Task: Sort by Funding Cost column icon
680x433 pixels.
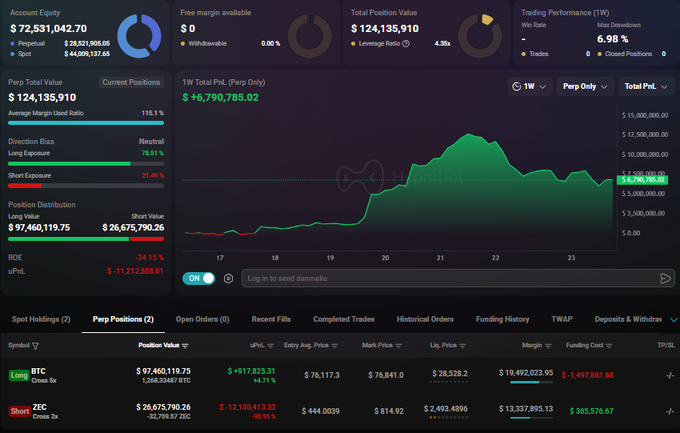Action: coord(609,346)
